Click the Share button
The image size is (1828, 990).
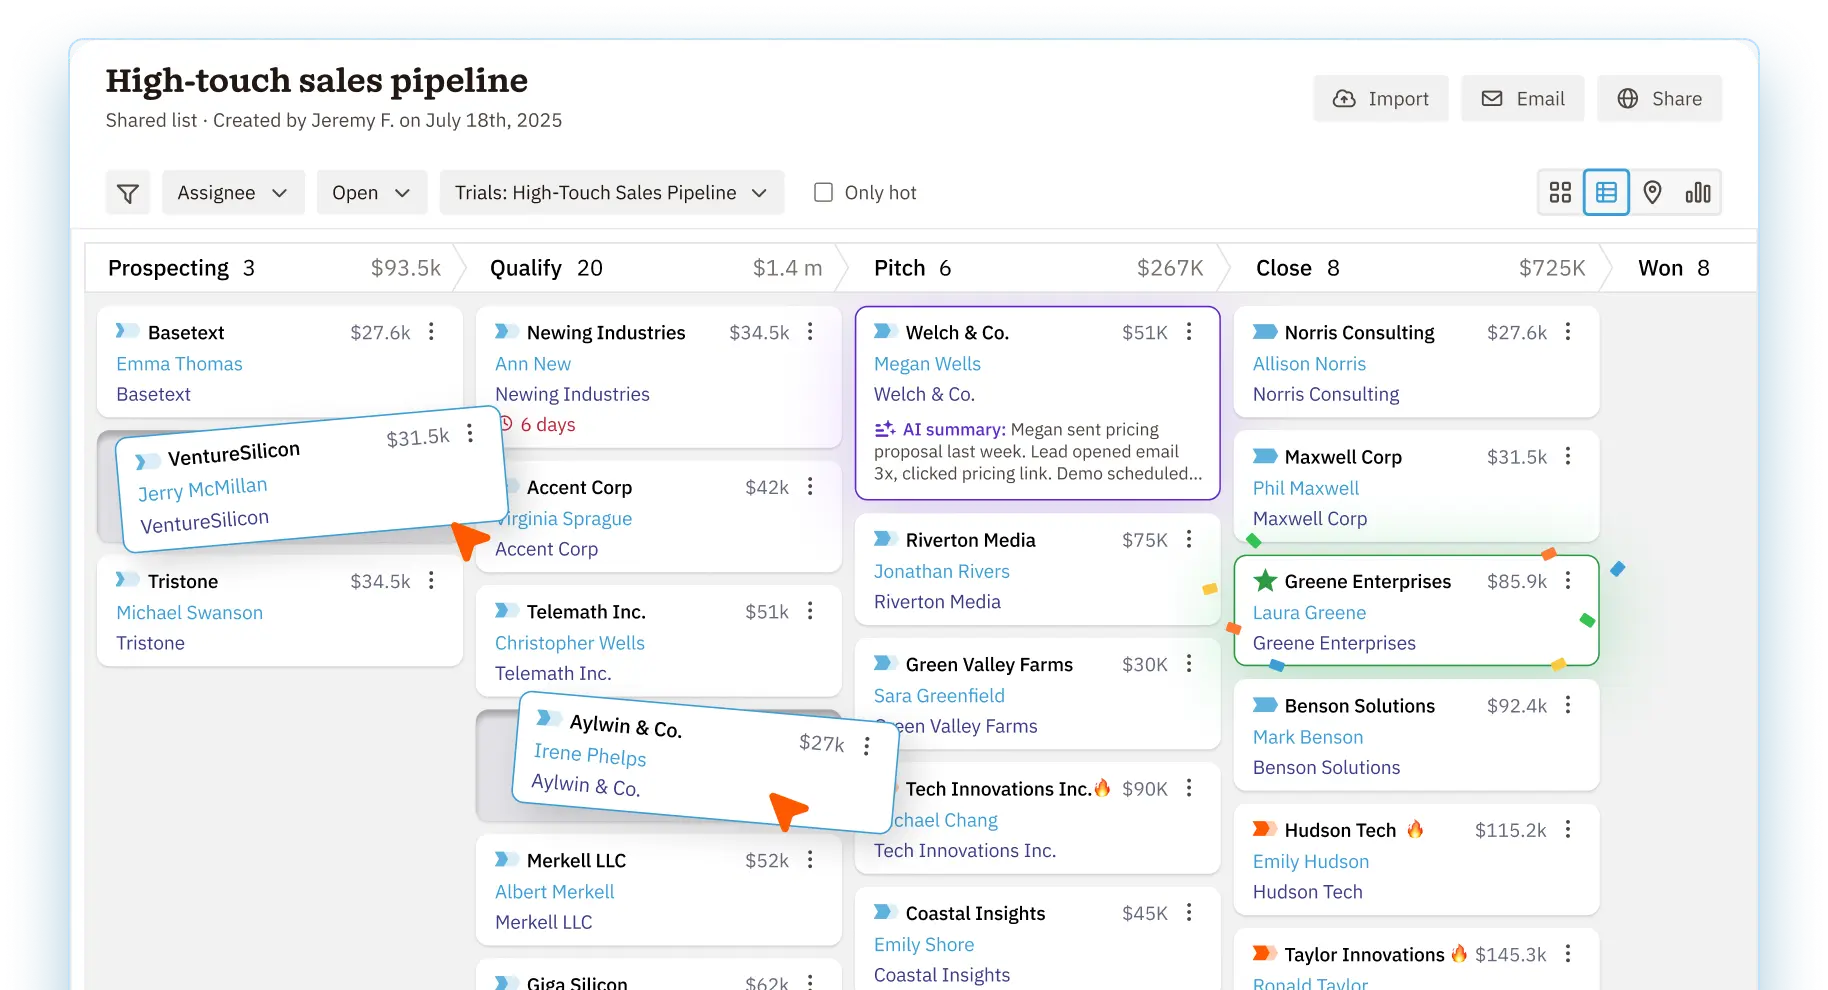[1659, 99]
